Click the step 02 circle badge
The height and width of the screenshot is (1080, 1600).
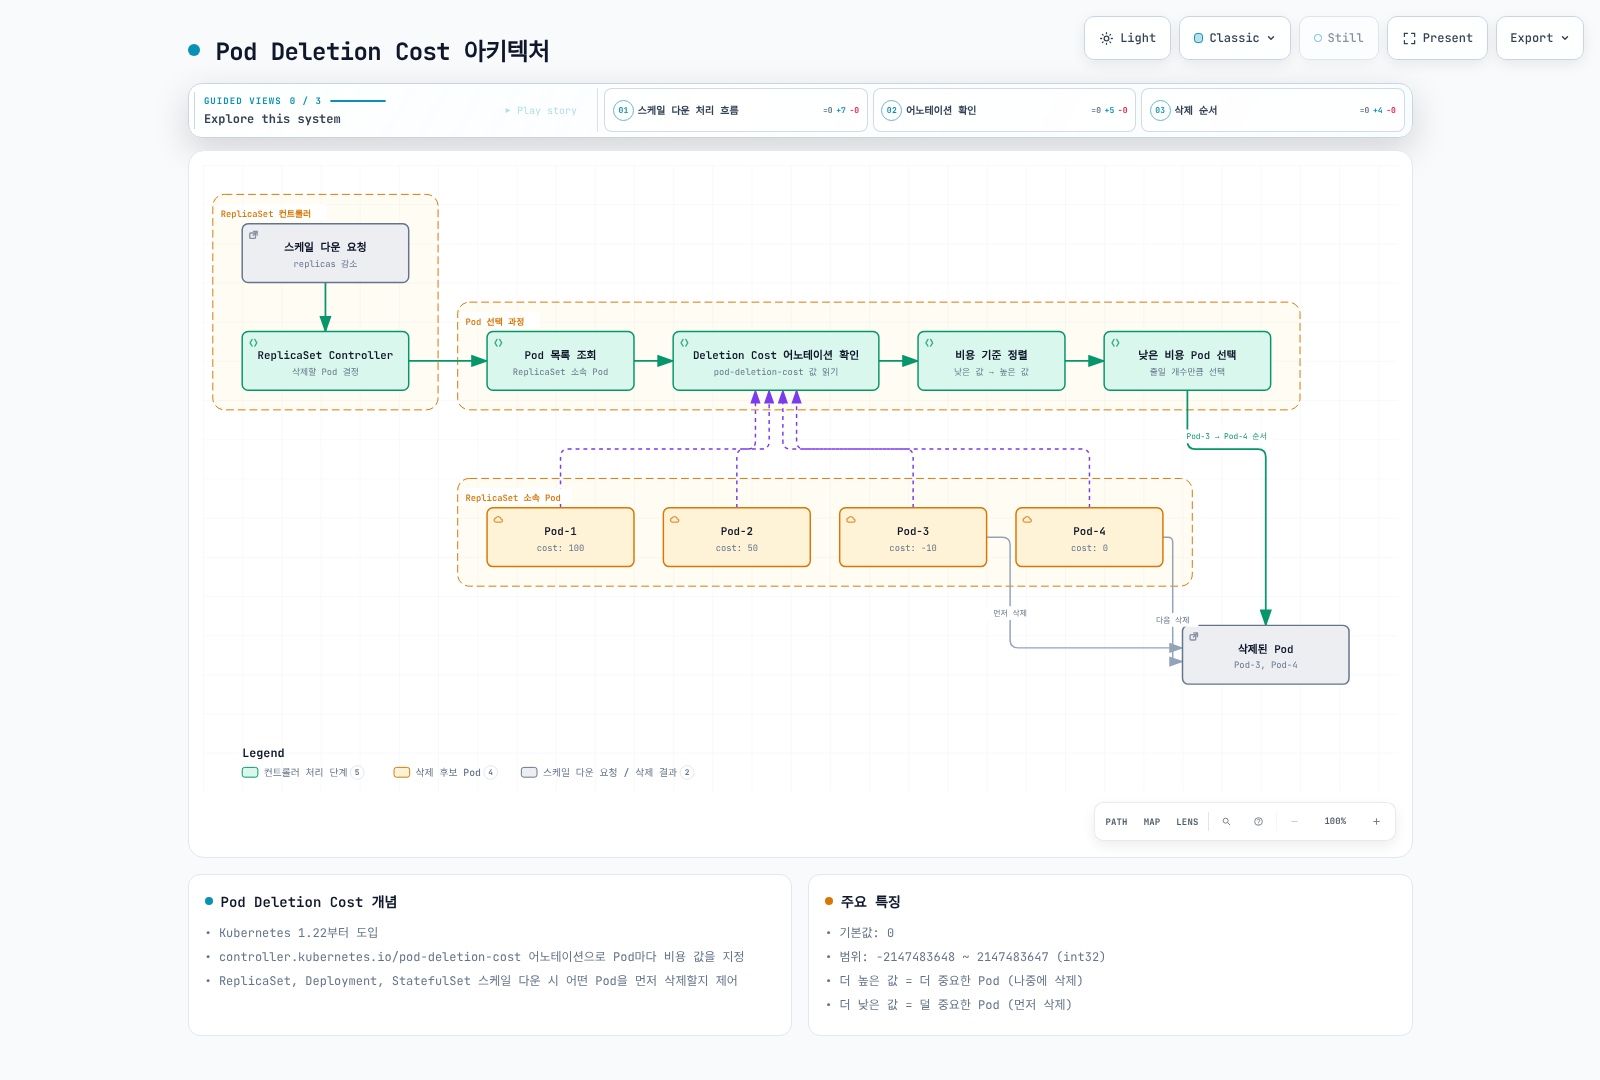[x=891, y=110]
